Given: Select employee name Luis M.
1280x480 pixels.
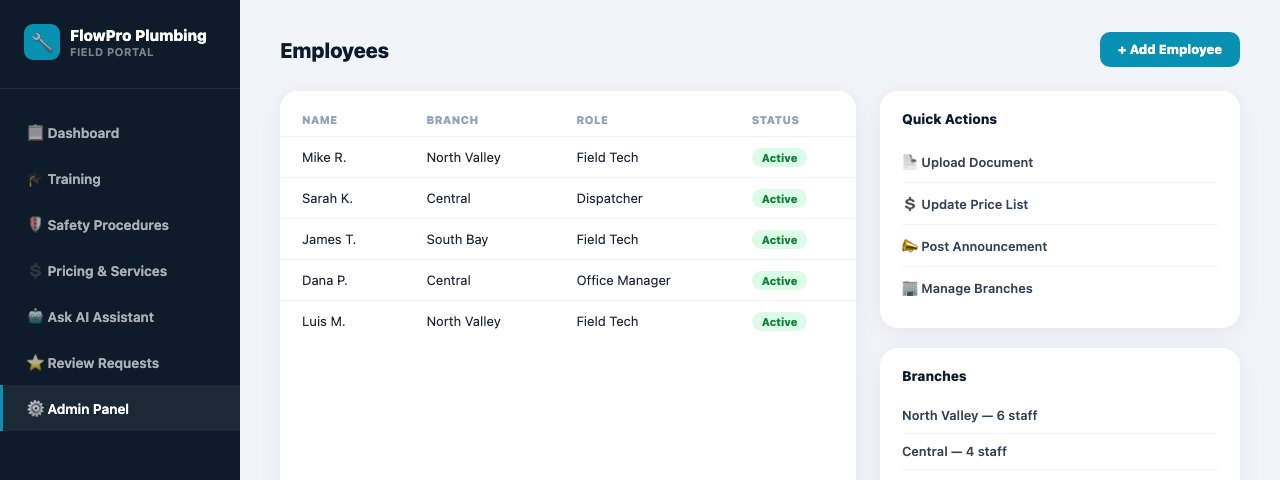Looking at the screenshot, I should point(324,322).
